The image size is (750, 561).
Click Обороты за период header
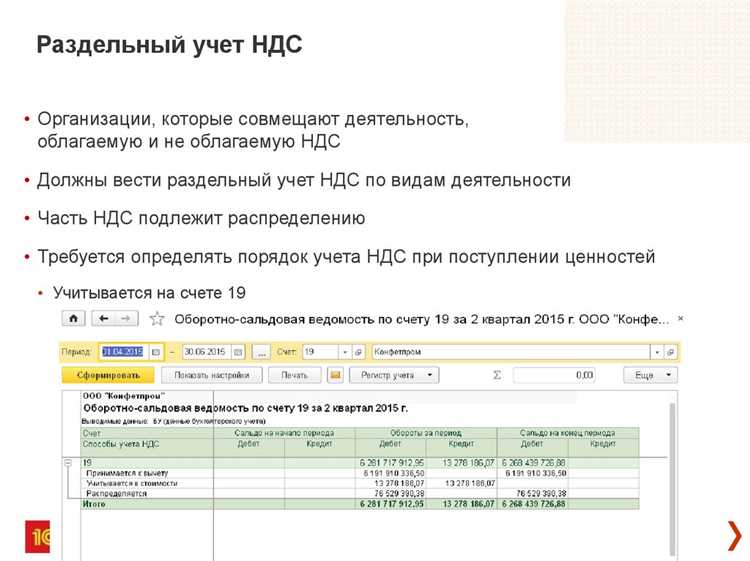click(x=426, y=433)
